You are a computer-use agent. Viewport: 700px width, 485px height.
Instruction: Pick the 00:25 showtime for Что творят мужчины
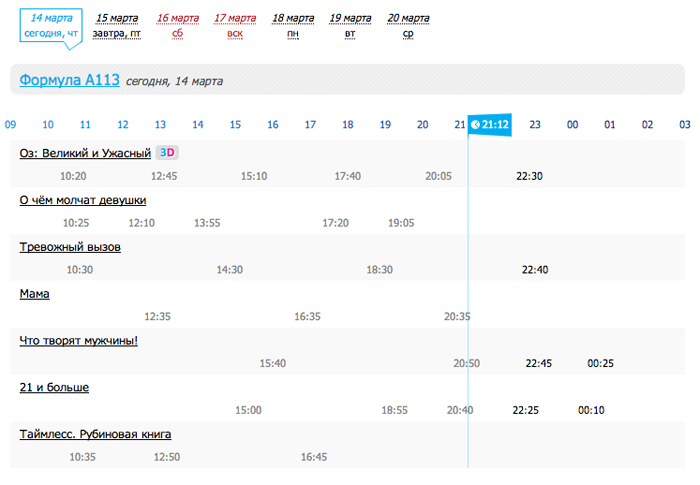(x=601, y=363)
